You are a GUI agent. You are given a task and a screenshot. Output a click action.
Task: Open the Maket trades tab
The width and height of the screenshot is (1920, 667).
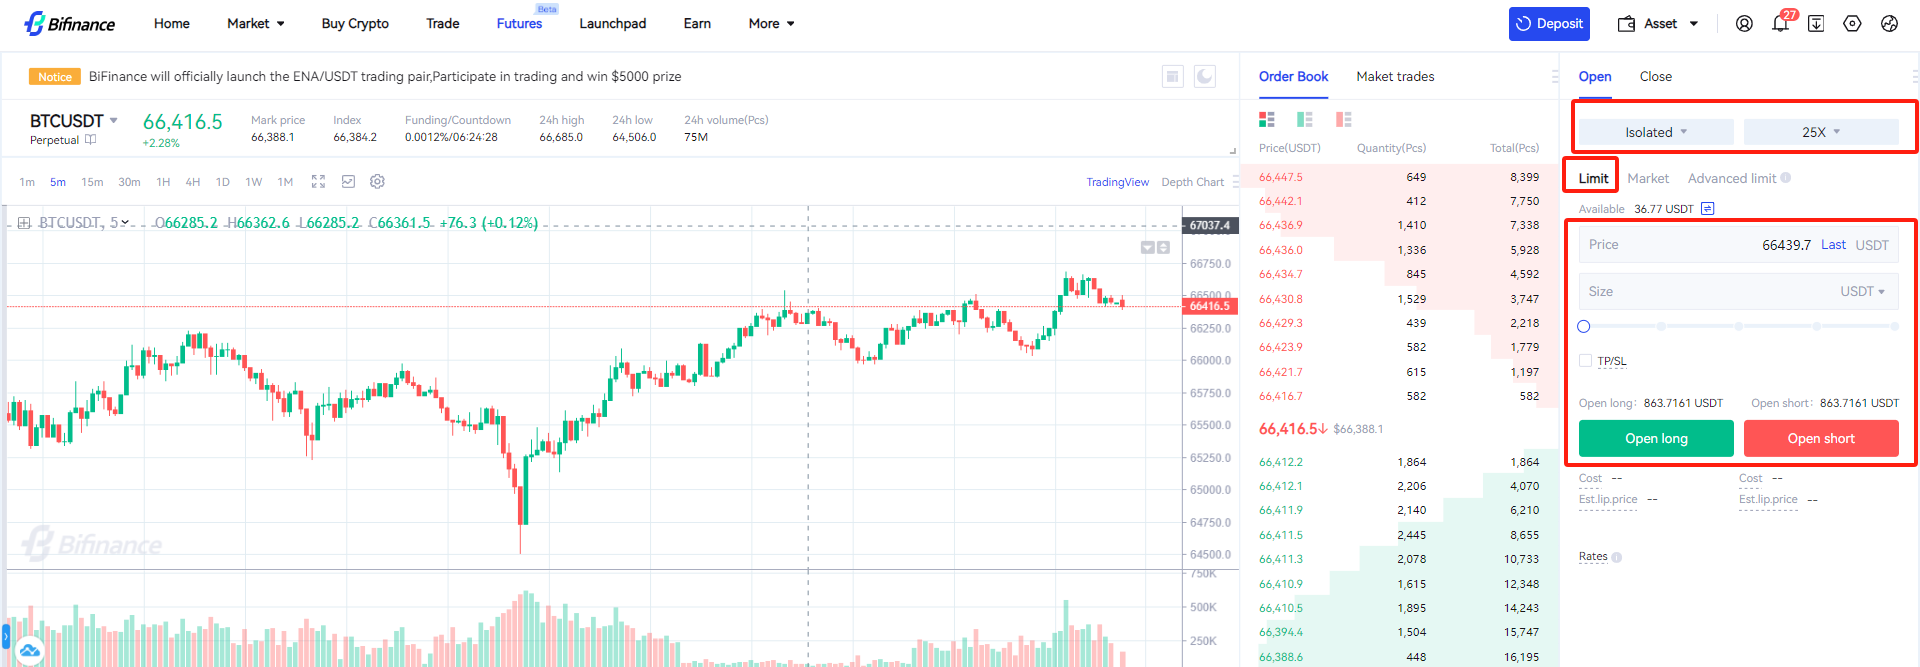[x=1395, y=77]
